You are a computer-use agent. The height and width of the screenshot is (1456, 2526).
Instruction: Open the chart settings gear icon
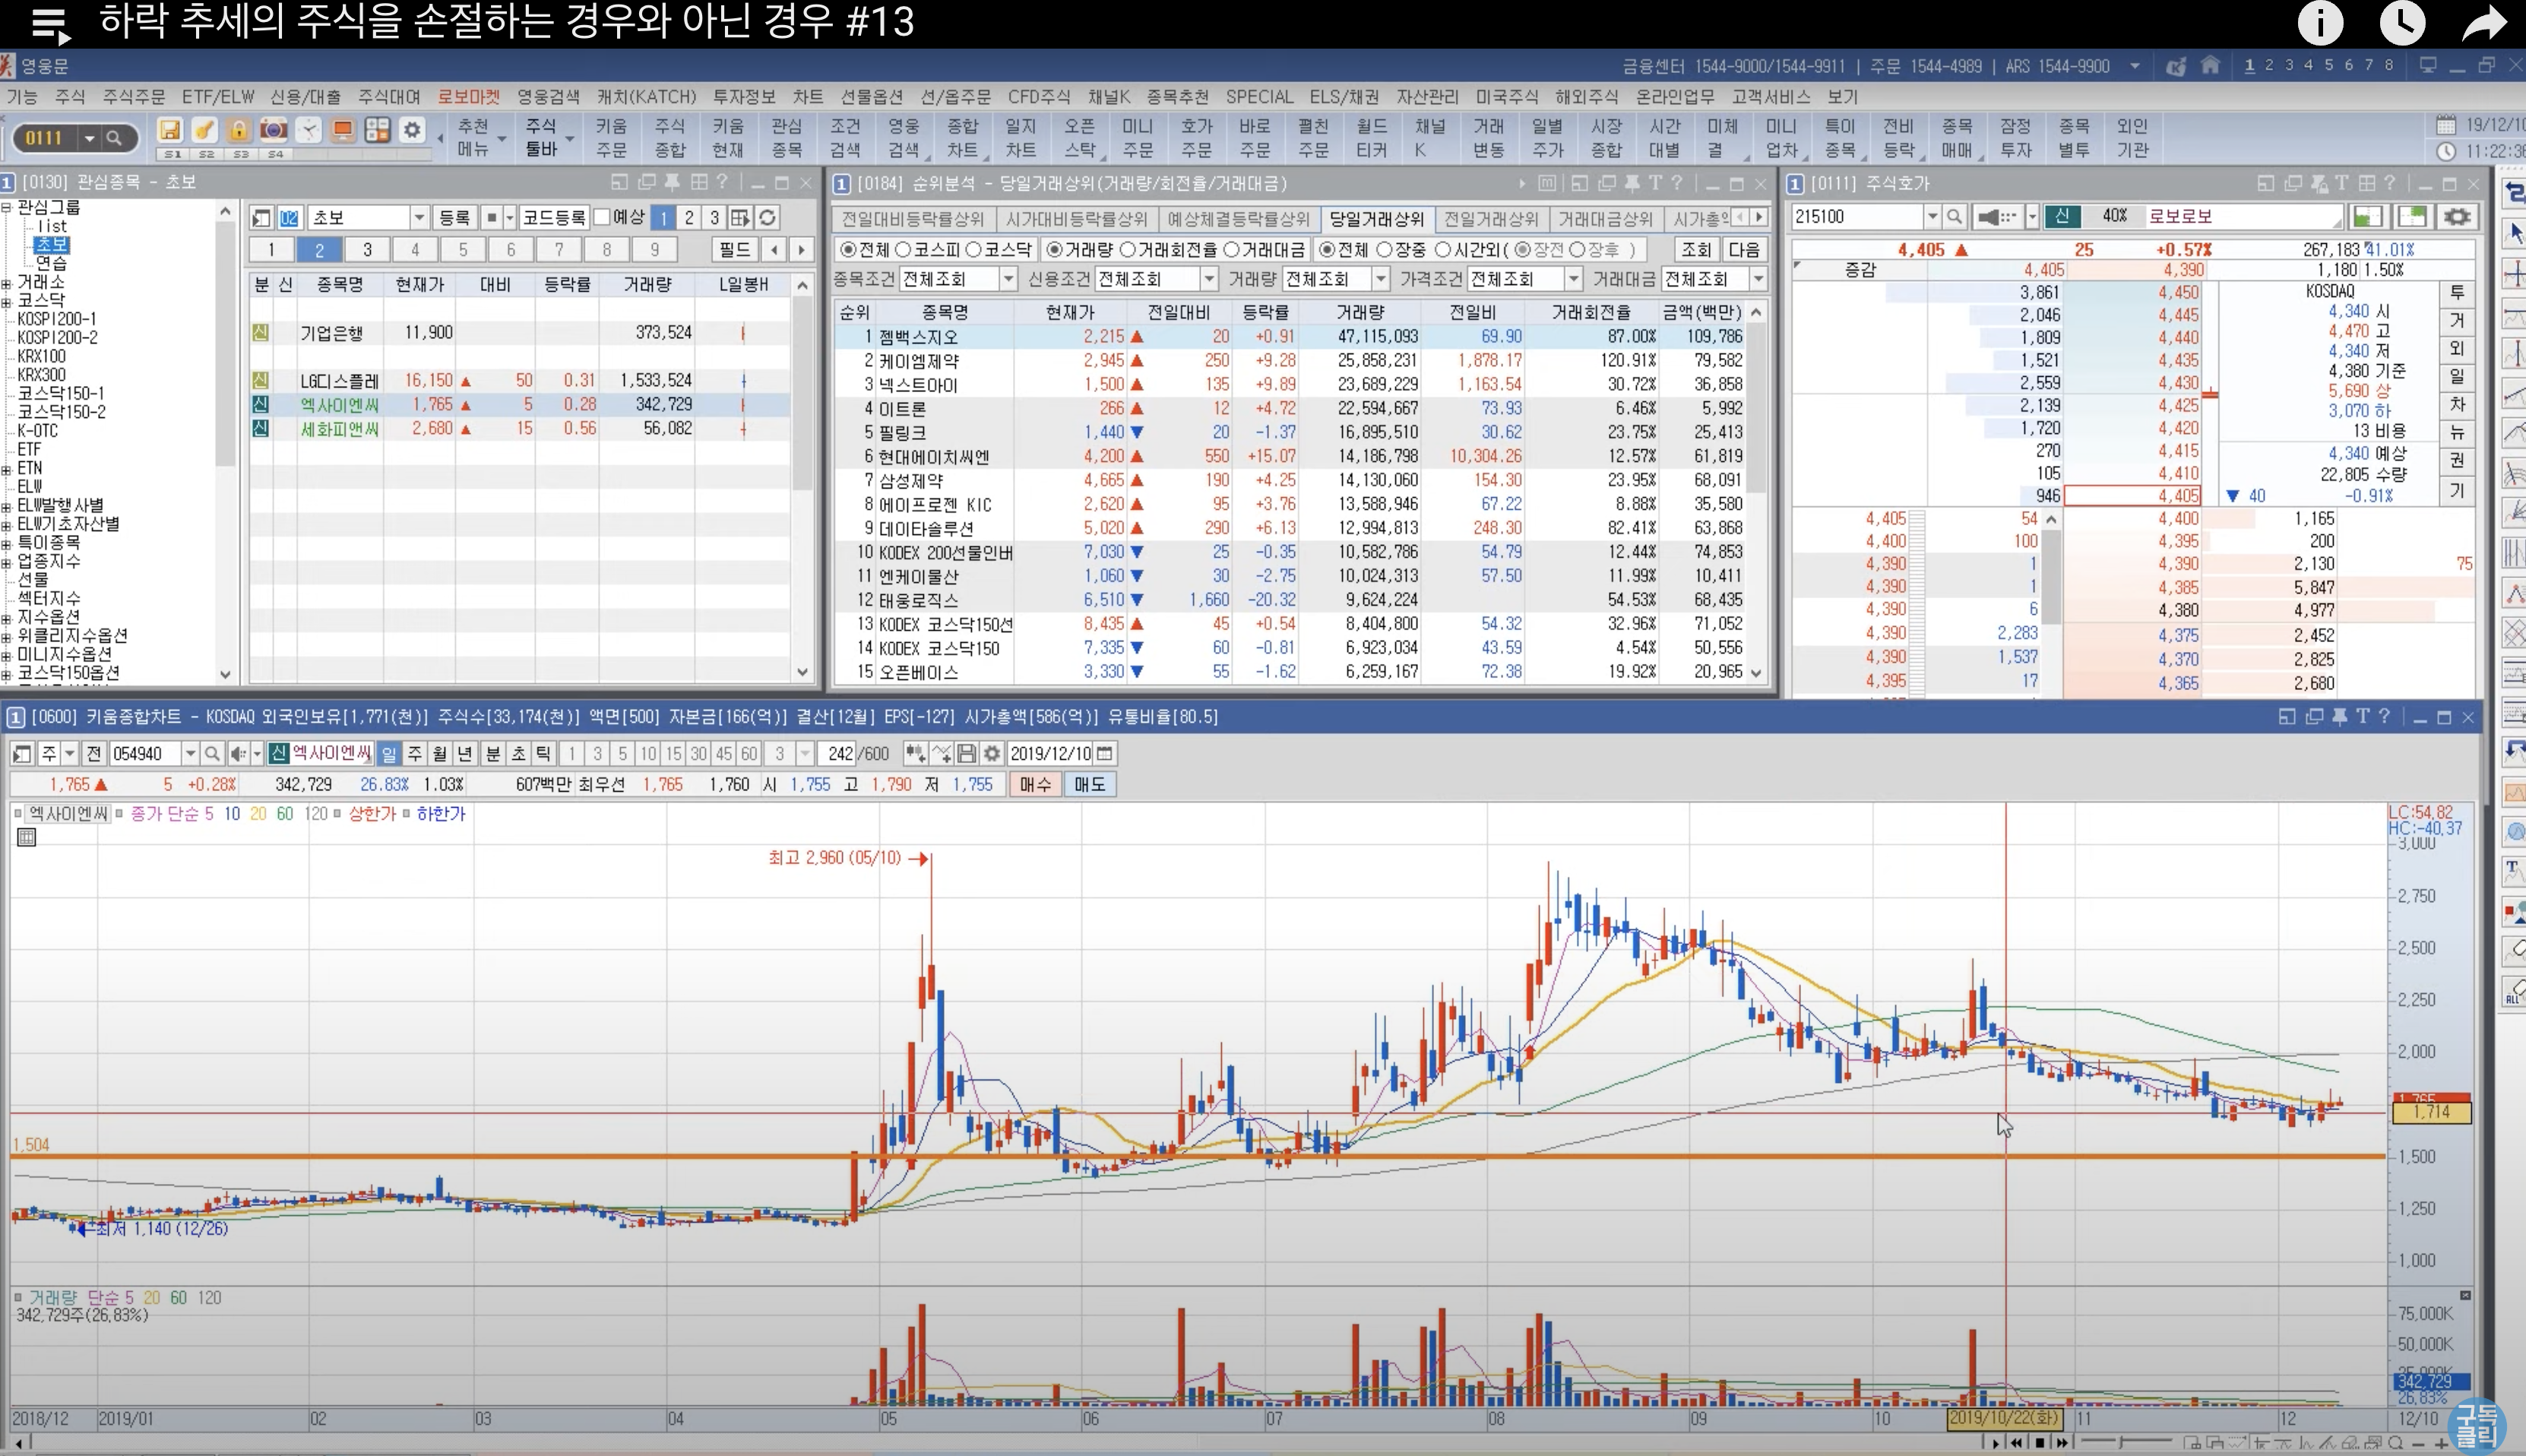pyautogui.click(x=992, y=754)
